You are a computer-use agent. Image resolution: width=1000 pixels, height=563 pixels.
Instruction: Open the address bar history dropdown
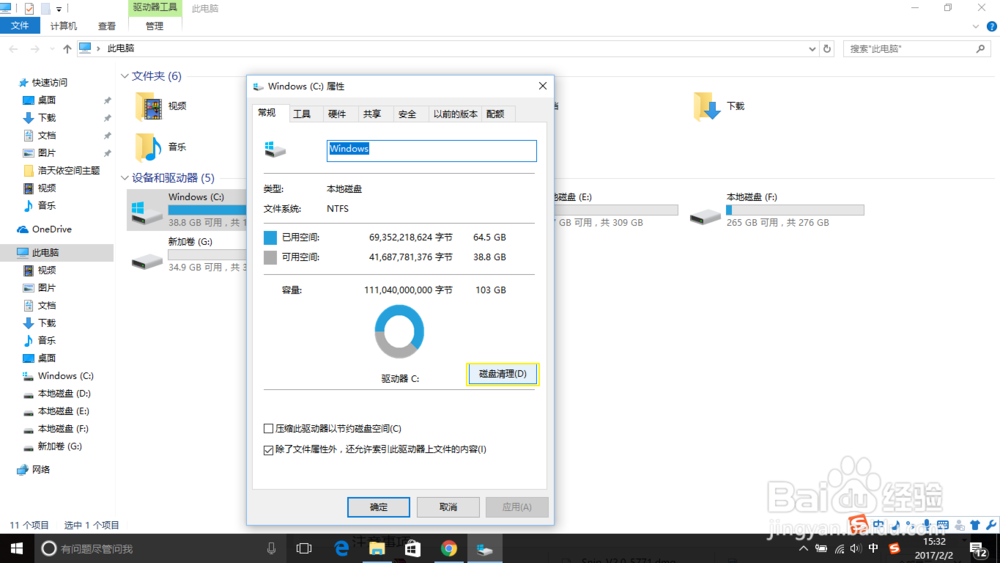[812, 48]
